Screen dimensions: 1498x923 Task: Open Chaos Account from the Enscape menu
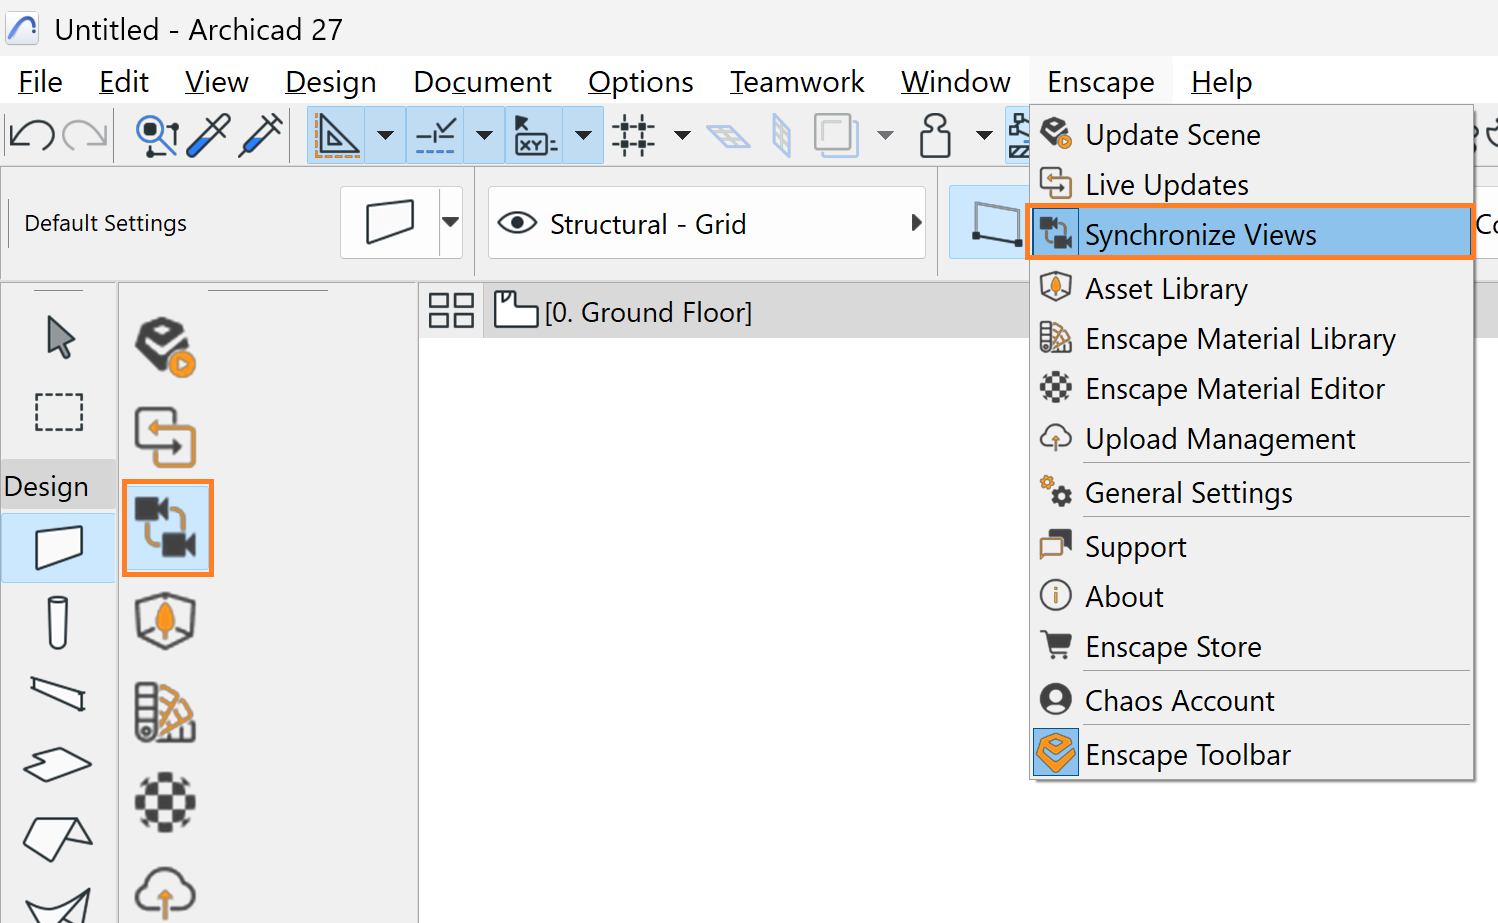1252,701
